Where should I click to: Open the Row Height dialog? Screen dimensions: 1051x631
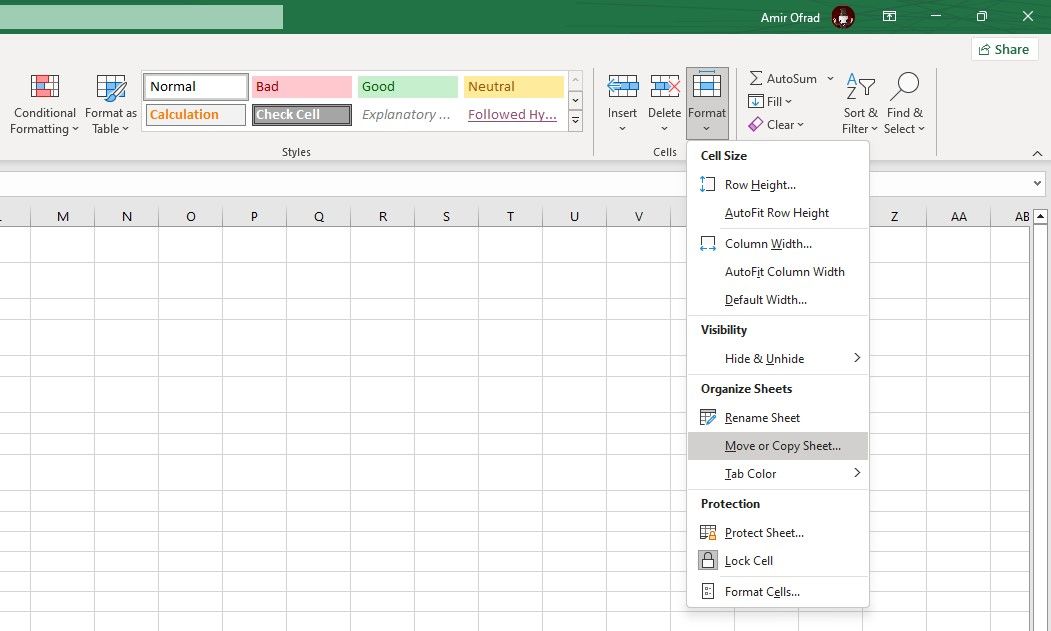pyautogui.click(x=760, y=184)
